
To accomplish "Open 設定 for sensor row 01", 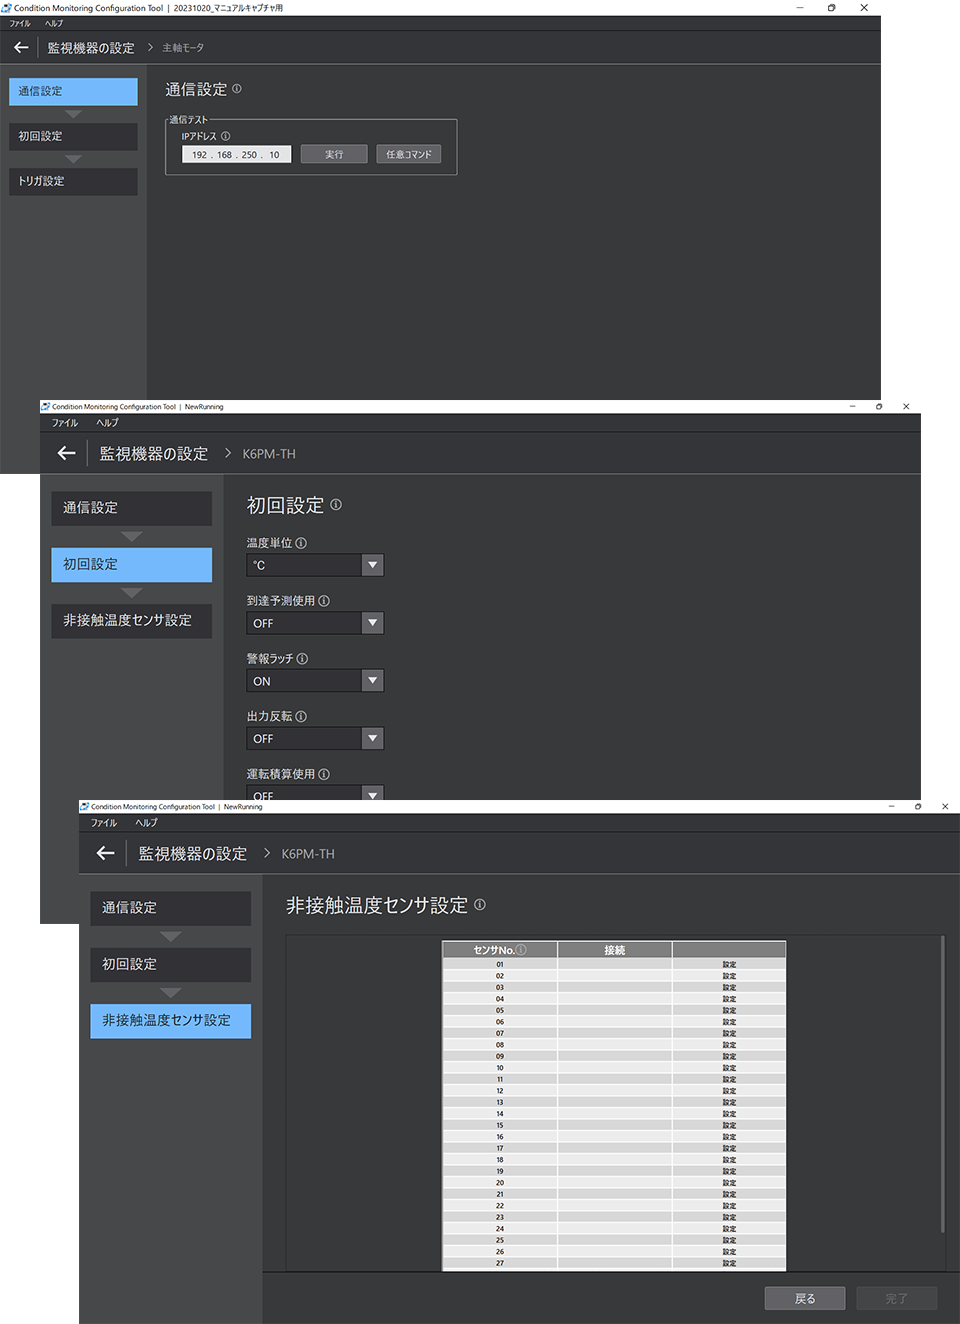I will pos(728,964).
